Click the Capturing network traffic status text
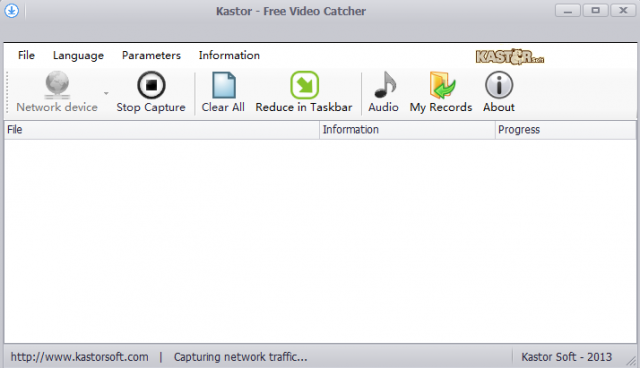 (x=240, y=357)
